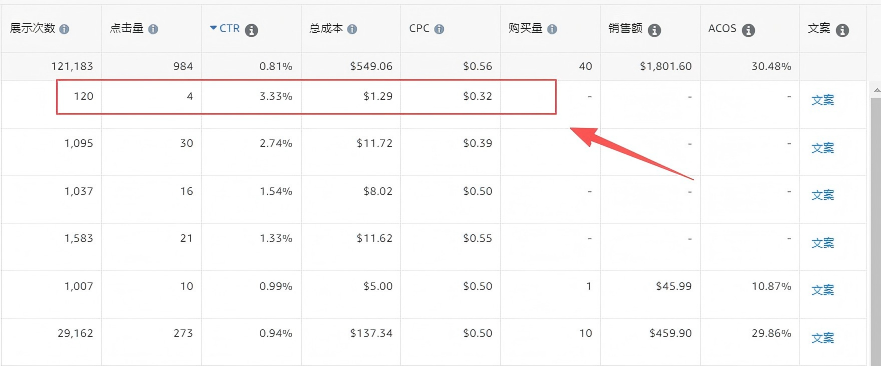
Task: Click info icon beside ACOS header
Action: pos(748,30)
